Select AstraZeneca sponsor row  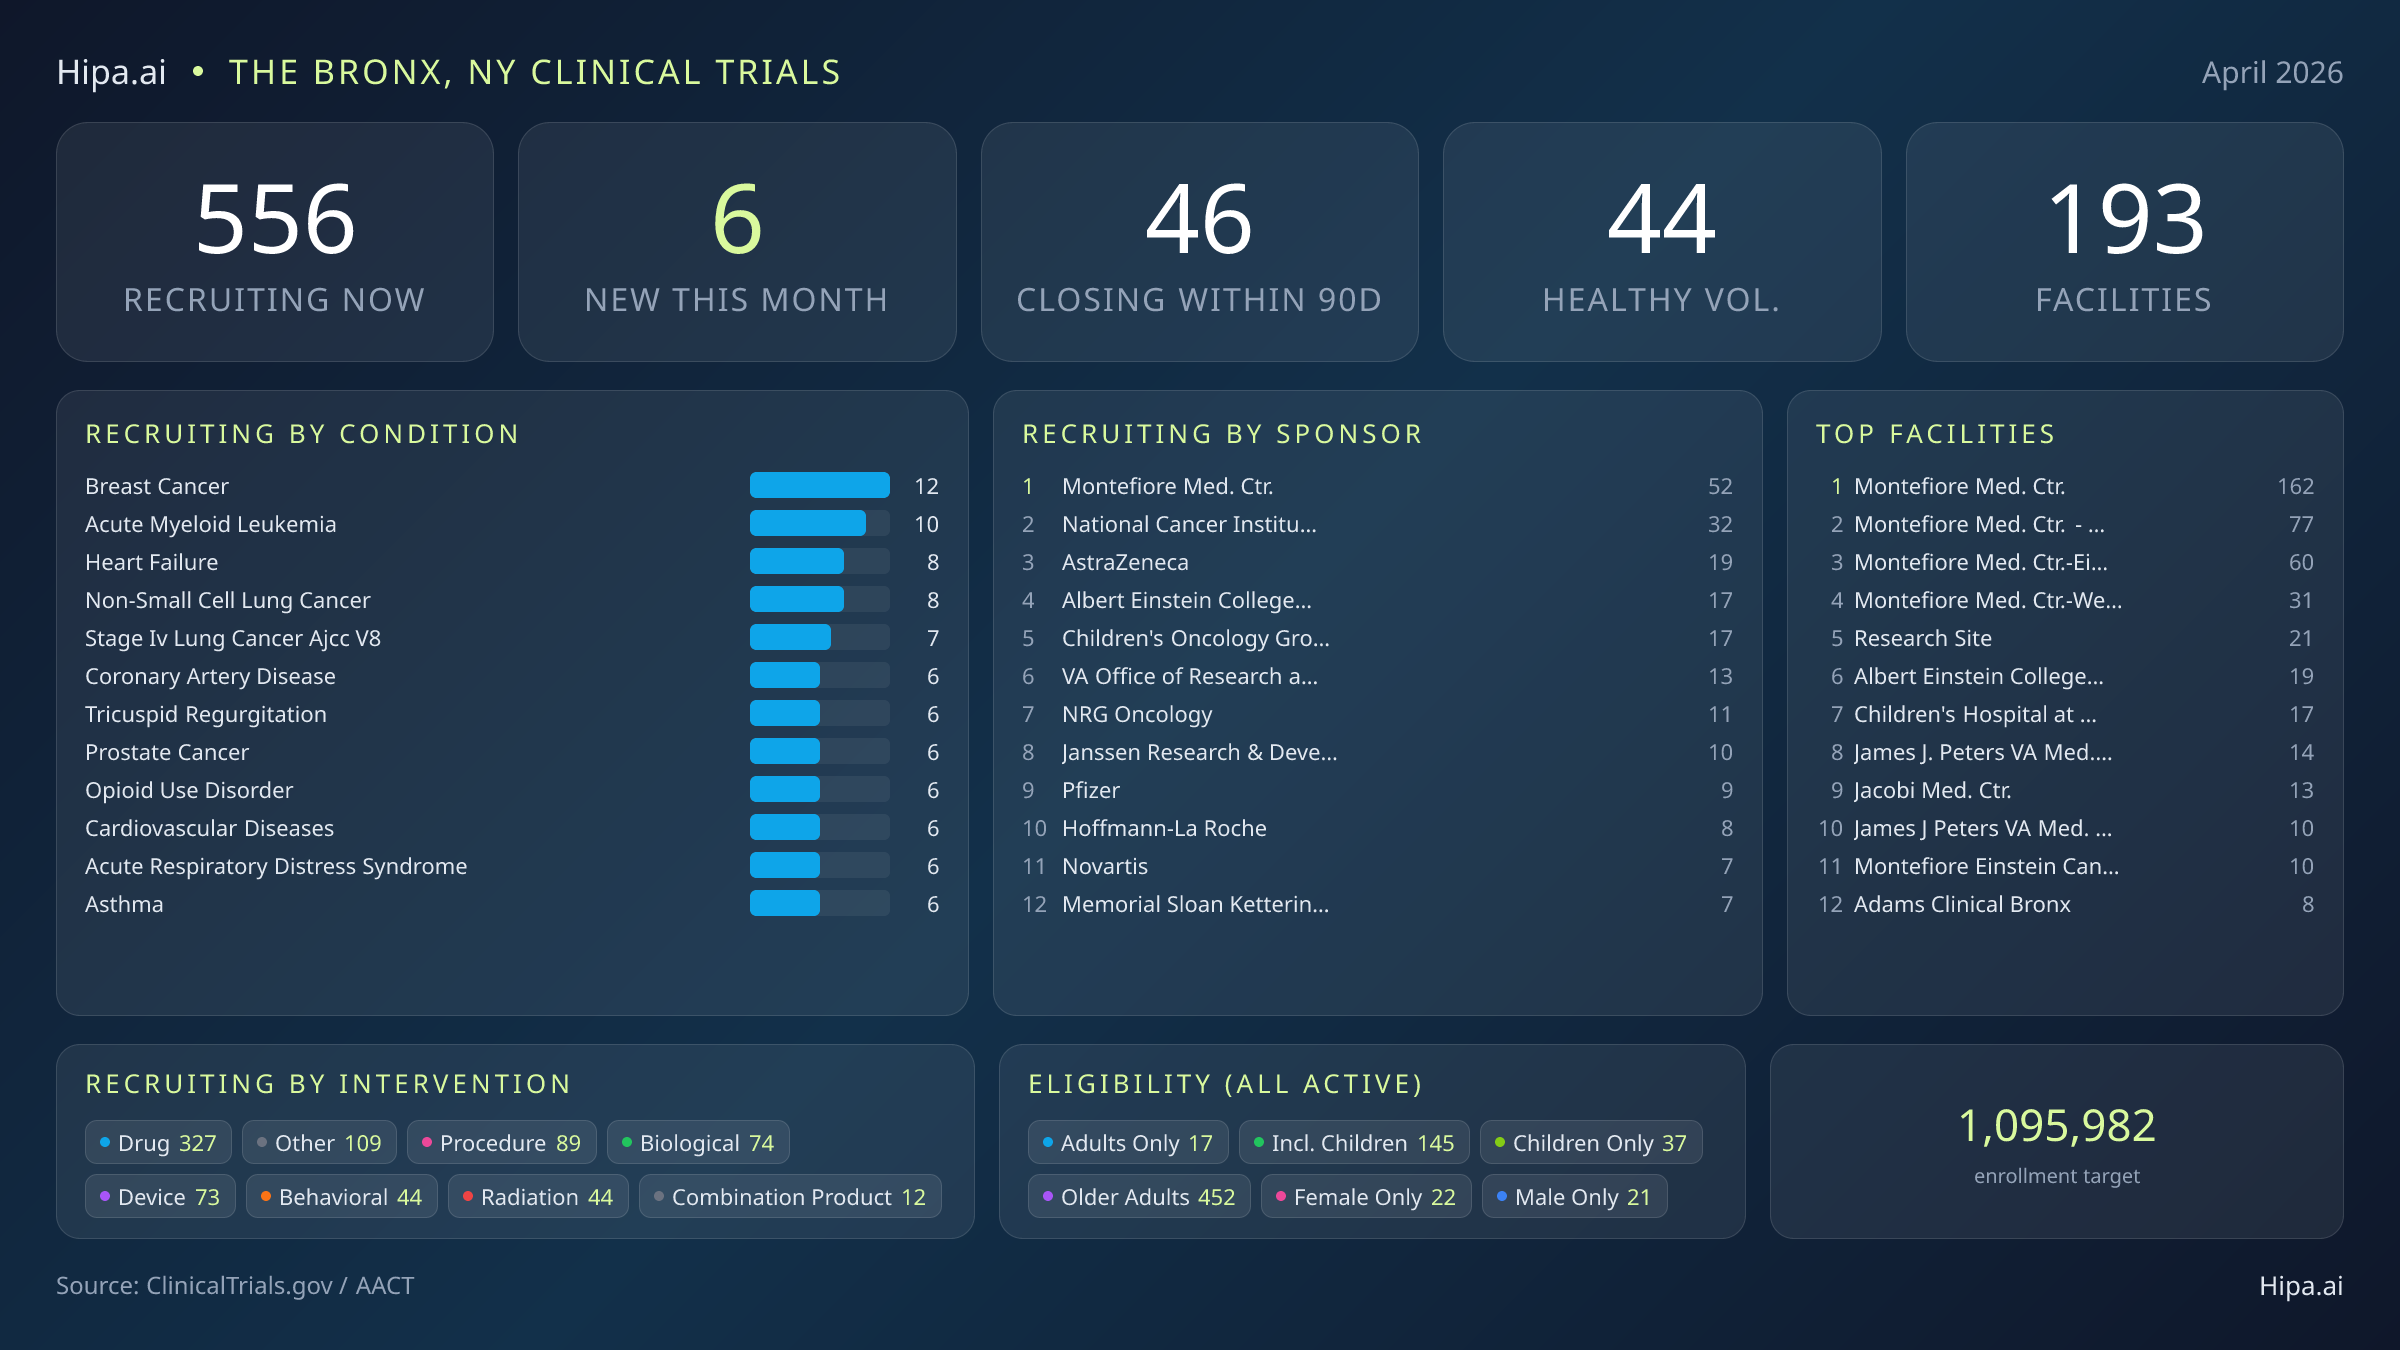tap(1377, 562)
